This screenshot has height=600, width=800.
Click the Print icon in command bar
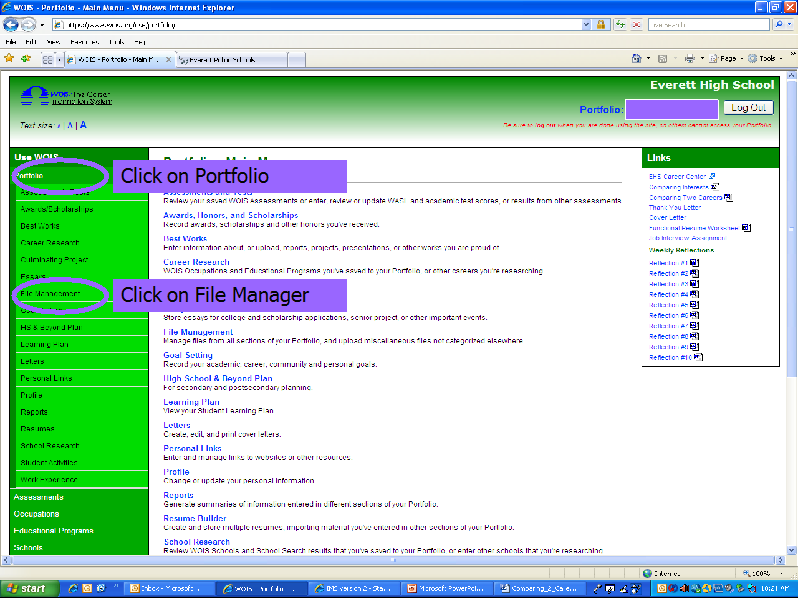tap(690, 59)
